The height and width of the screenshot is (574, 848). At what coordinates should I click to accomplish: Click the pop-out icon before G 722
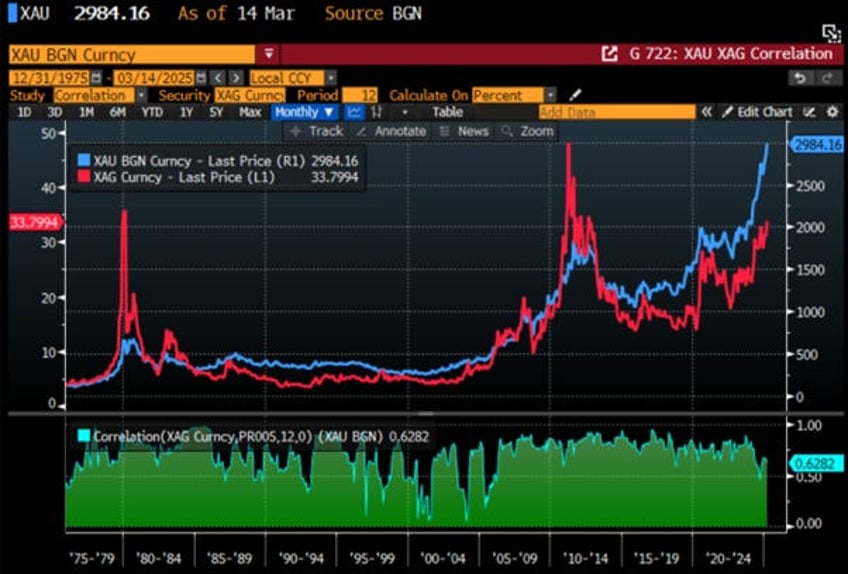click(x=610, y=54)
